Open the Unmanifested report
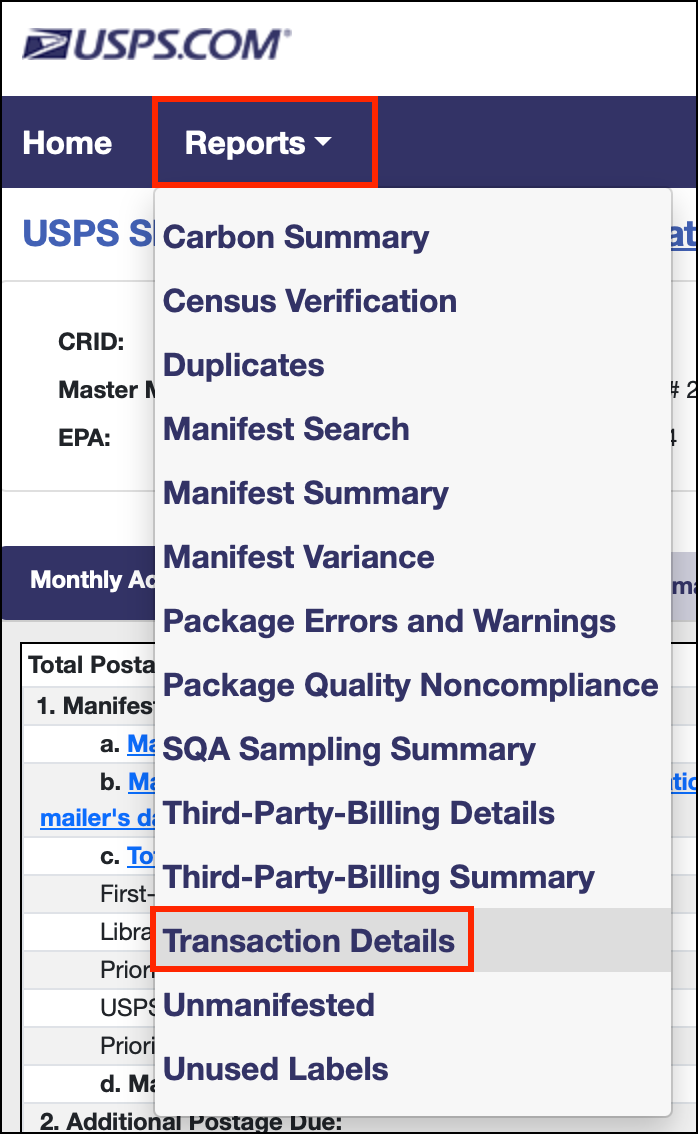698x1134 pixels. 269,1005
